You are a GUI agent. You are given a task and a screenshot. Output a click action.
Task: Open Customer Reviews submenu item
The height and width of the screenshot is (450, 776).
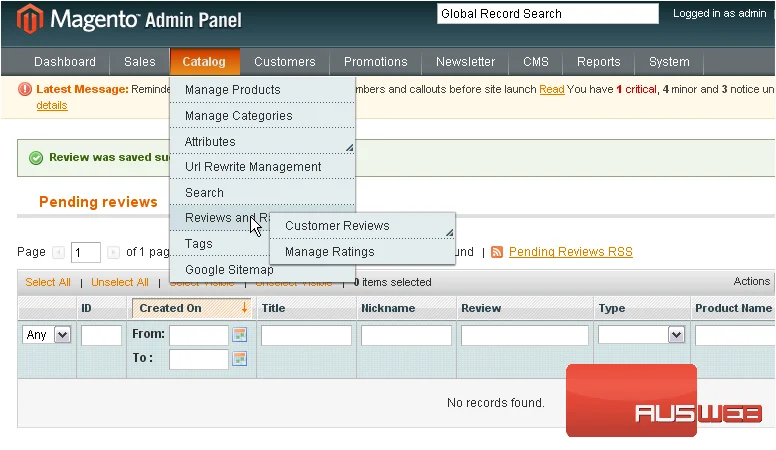(x=362, y=226)
